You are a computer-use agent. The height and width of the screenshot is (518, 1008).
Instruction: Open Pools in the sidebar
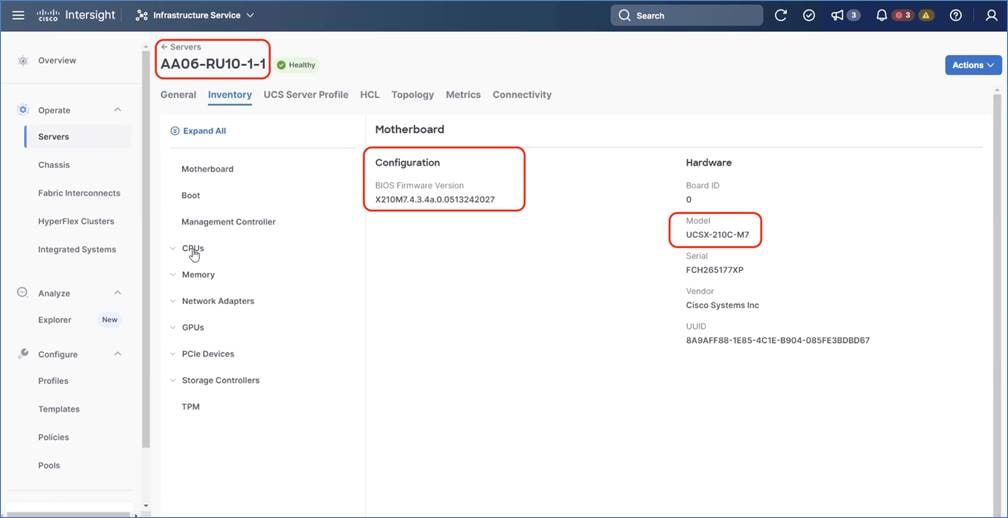[50, 465]
